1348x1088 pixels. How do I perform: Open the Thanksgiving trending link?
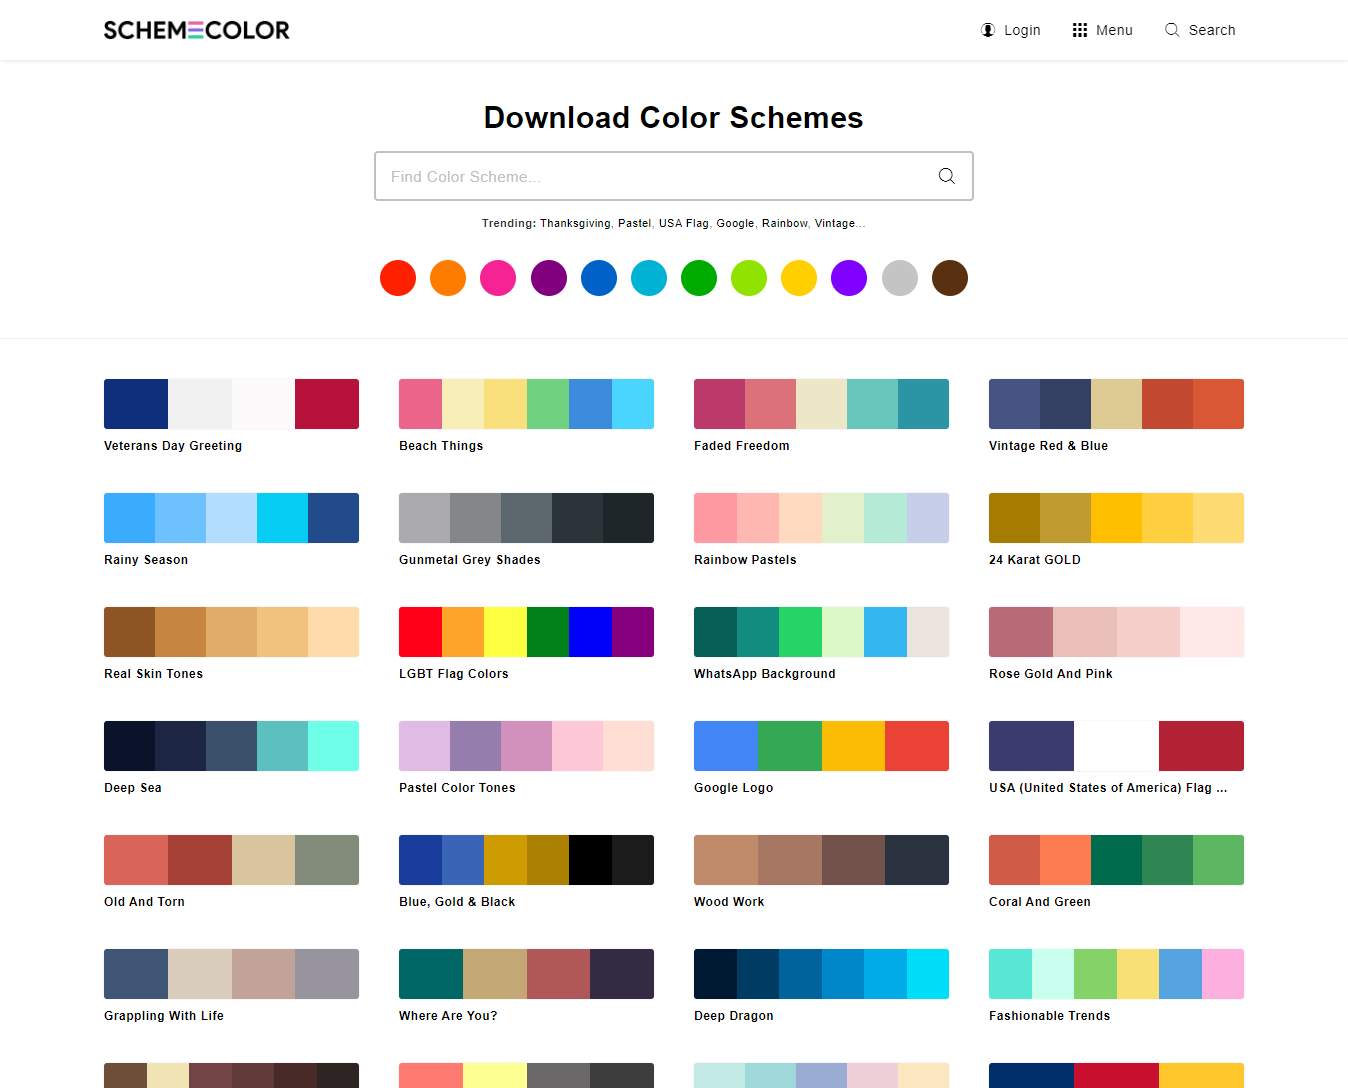pos(575,223)
